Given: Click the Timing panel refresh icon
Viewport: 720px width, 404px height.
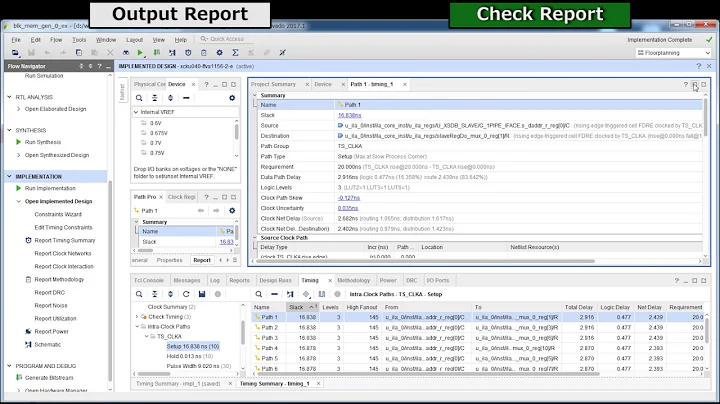Looking at the screenshot, I should (x=186, y=294).
